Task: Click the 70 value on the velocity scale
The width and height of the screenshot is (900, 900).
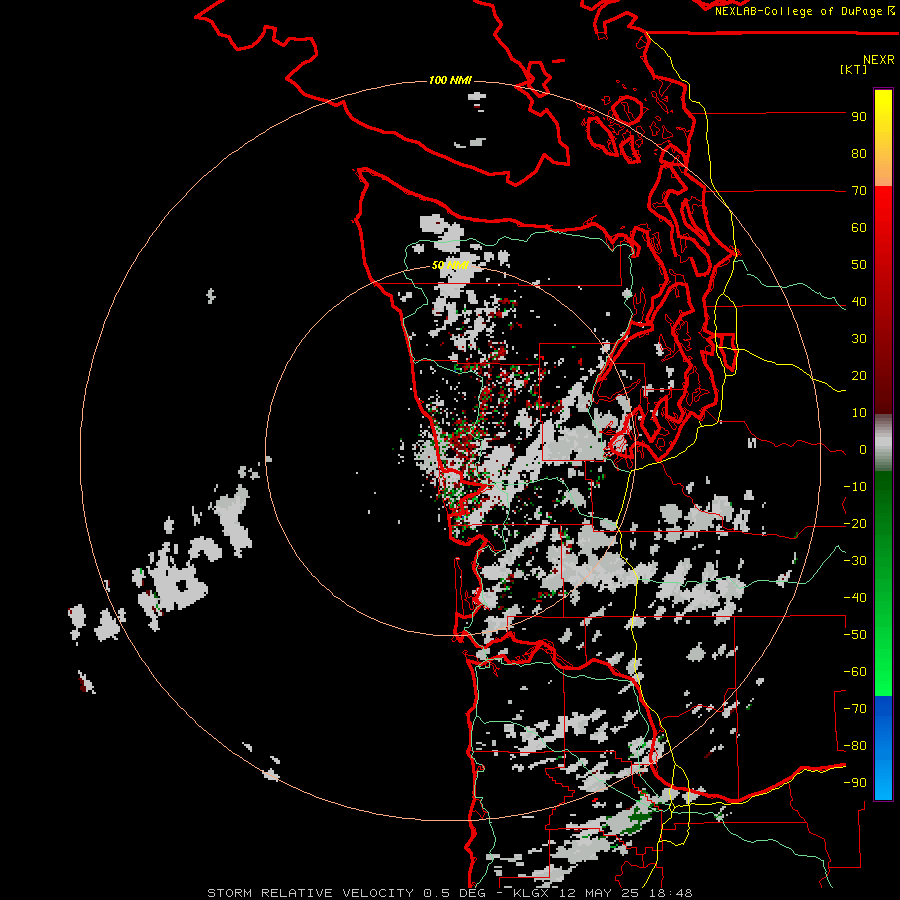Action: pyautogui.click(x=859, y=191)
